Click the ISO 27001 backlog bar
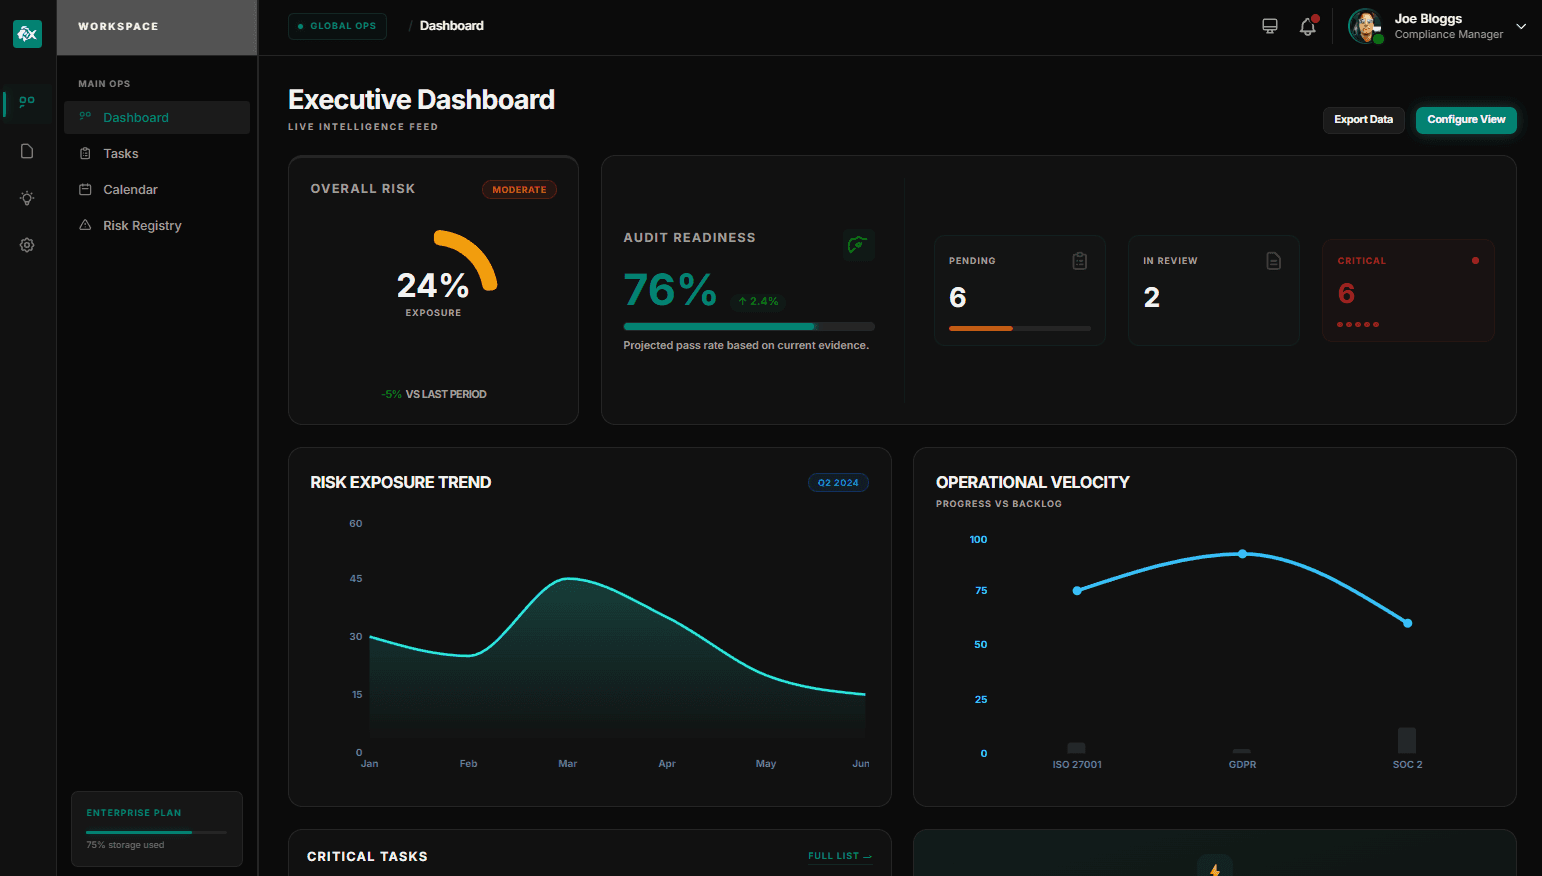This screenshot has width=1542, height=876. 1077,748
